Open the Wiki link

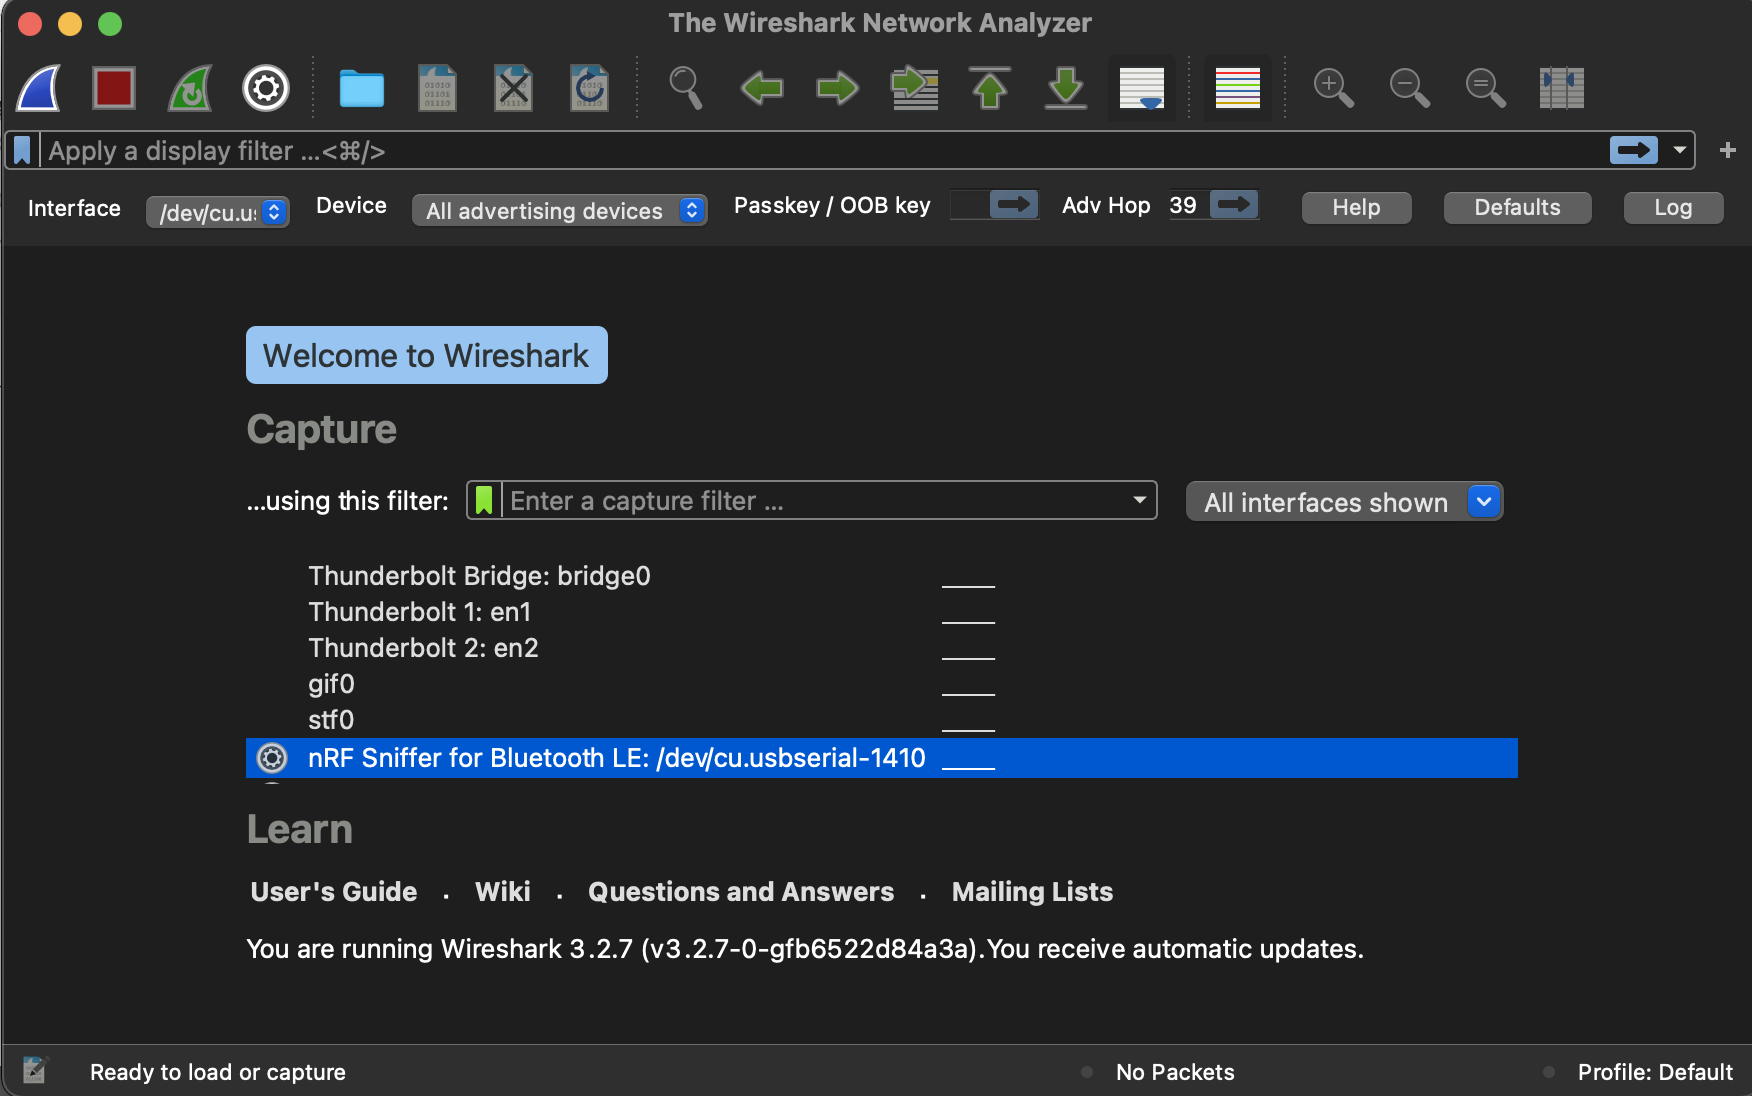pyautogui.click(x=503, y=892)
